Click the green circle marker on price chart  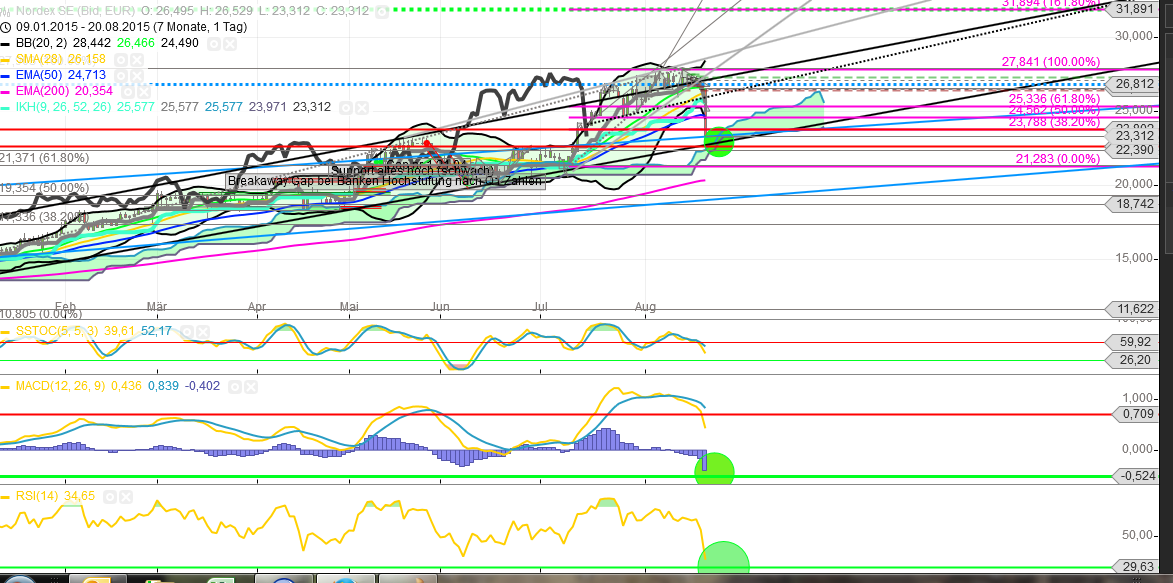click(x=719, y=141)
